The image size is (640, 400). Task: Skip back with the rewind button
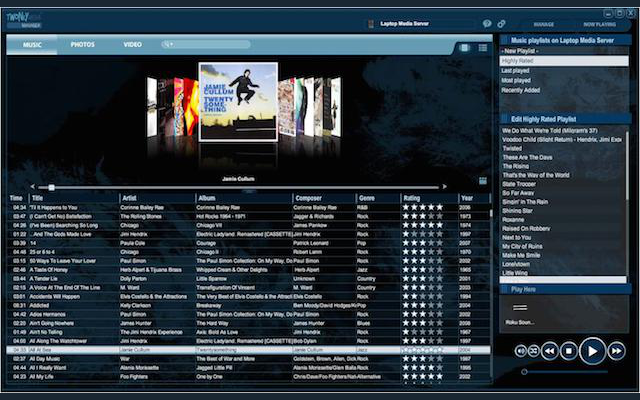point(549,351)
